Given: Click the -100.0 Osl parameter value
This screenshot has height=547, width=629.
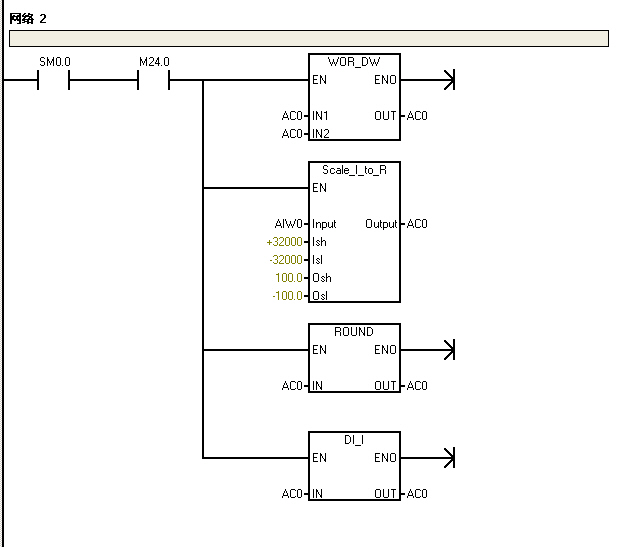Looking at the screenshot, I should coord(287,296).
